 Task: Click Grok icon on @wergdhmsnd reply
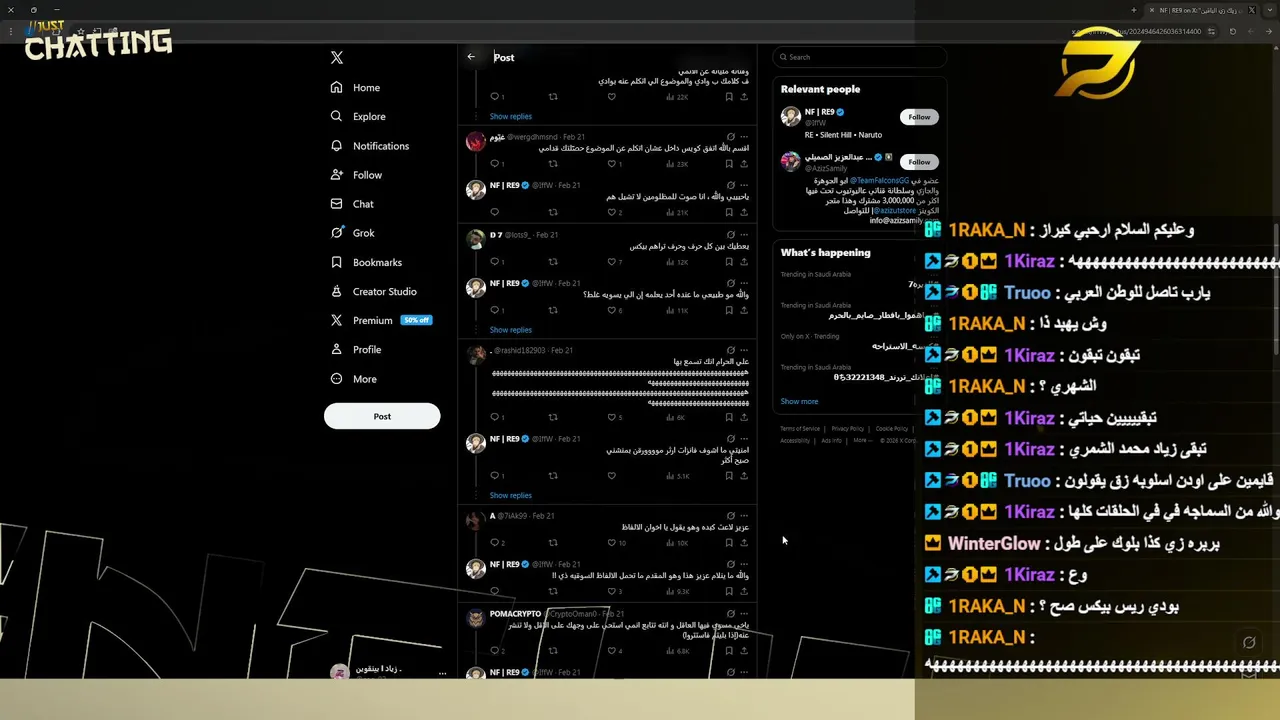click(730, 137)
